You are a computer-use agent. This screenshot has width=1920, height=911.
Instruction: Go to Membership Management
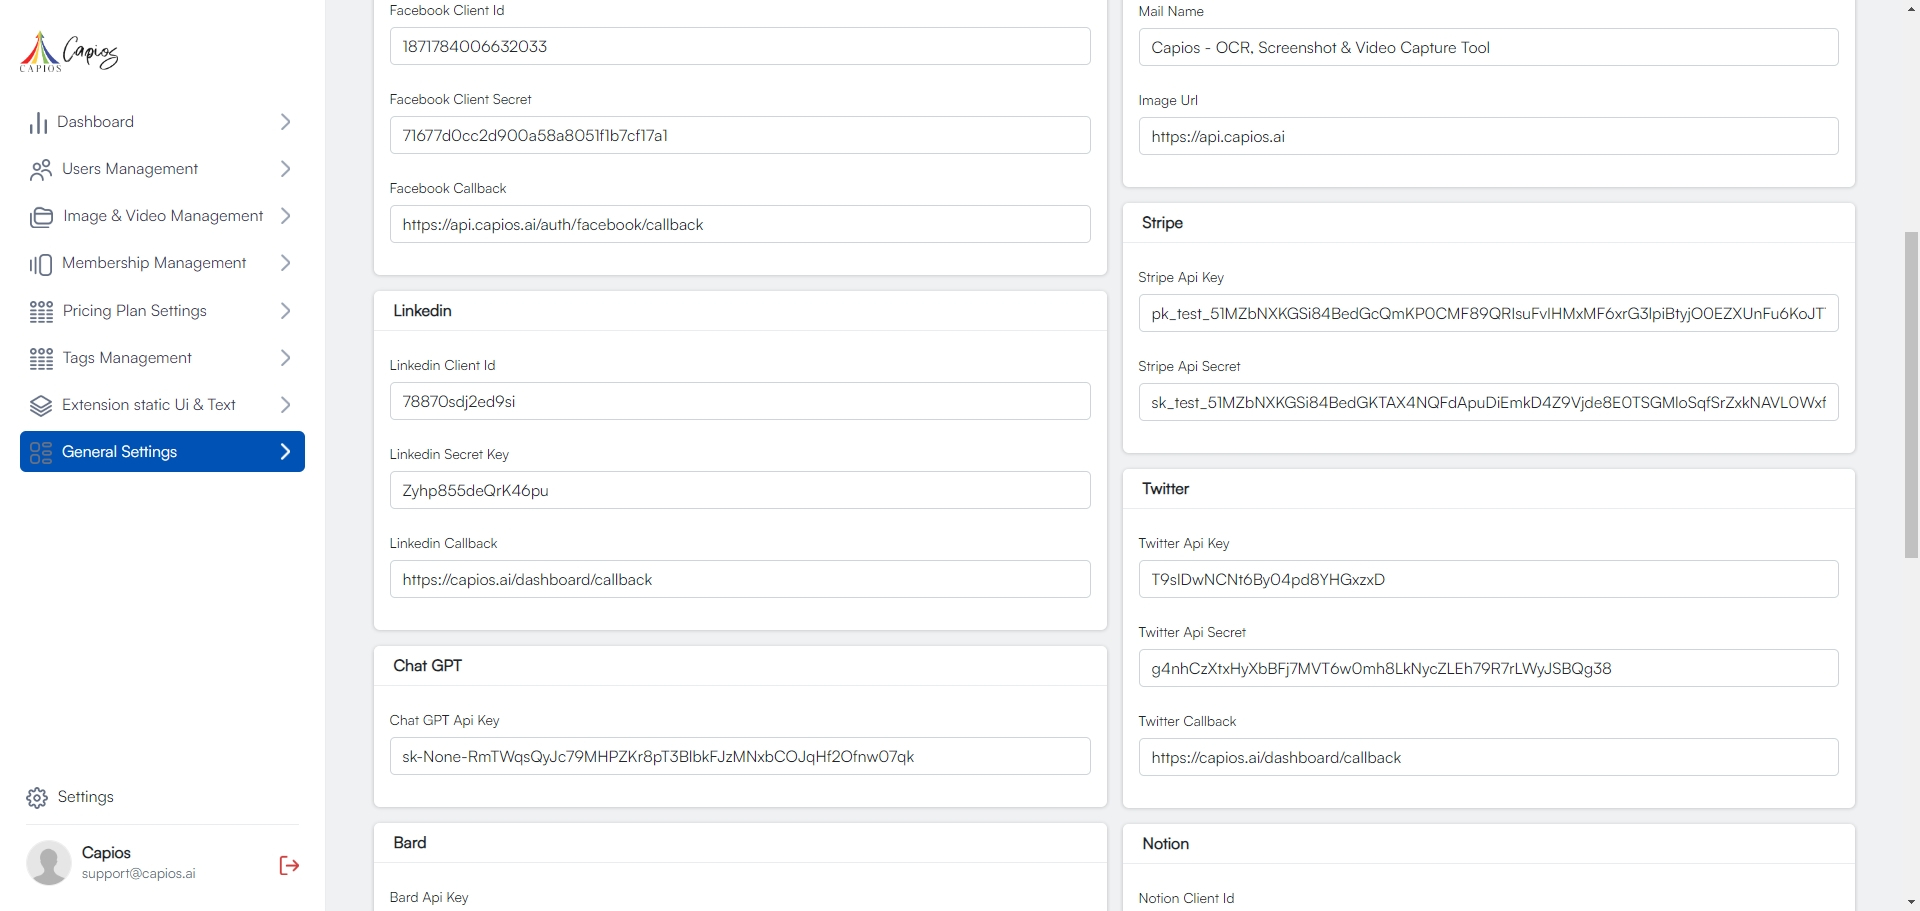click(x=162, y=263)
